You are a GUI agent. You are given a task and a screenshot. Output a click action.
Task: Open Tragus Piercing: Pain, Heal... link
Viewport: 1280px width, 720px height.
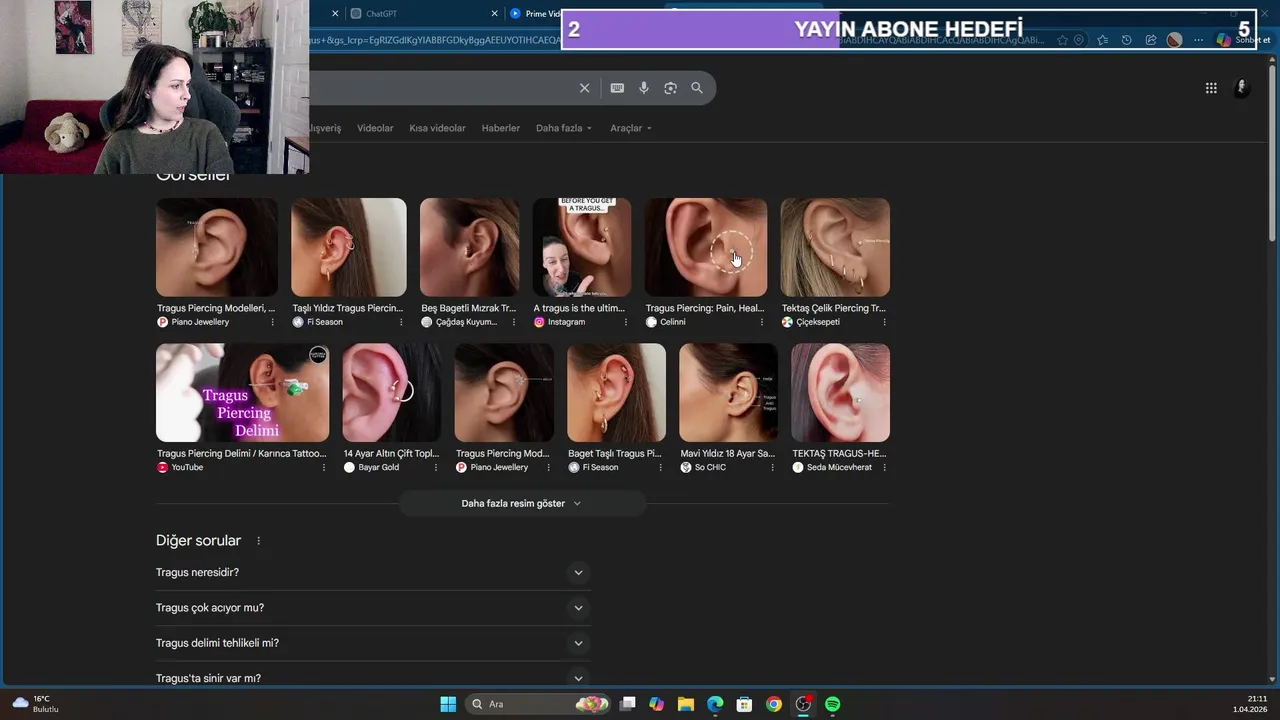coord(705,308)
